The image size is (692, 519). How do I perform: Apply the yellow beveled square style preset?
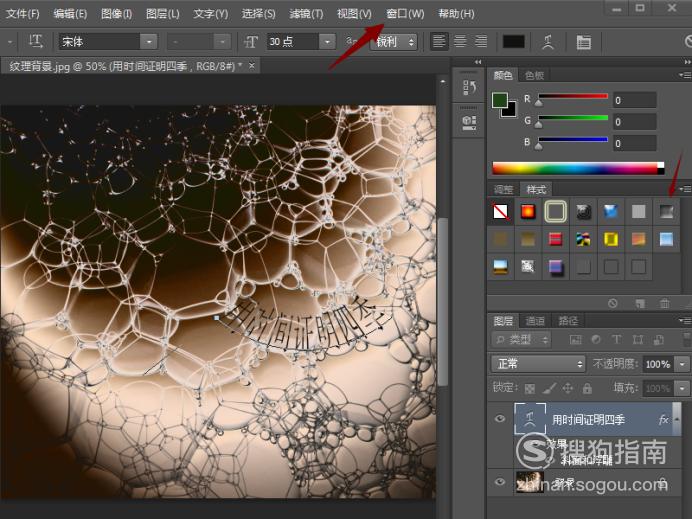pyautogui.click(x=611, y=239)
